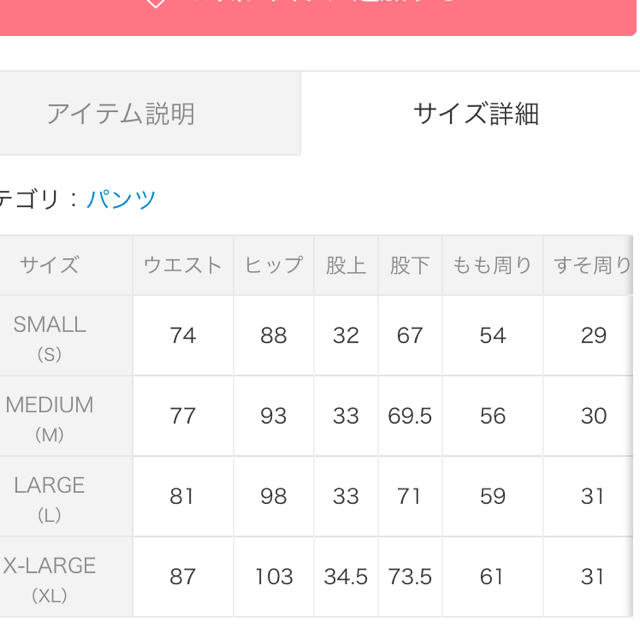Click the pink favorite button

[318, 17]
